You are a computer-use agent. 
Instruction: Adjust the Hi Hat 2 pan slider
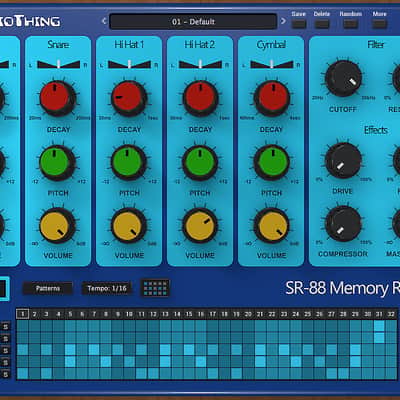point(200,64)
